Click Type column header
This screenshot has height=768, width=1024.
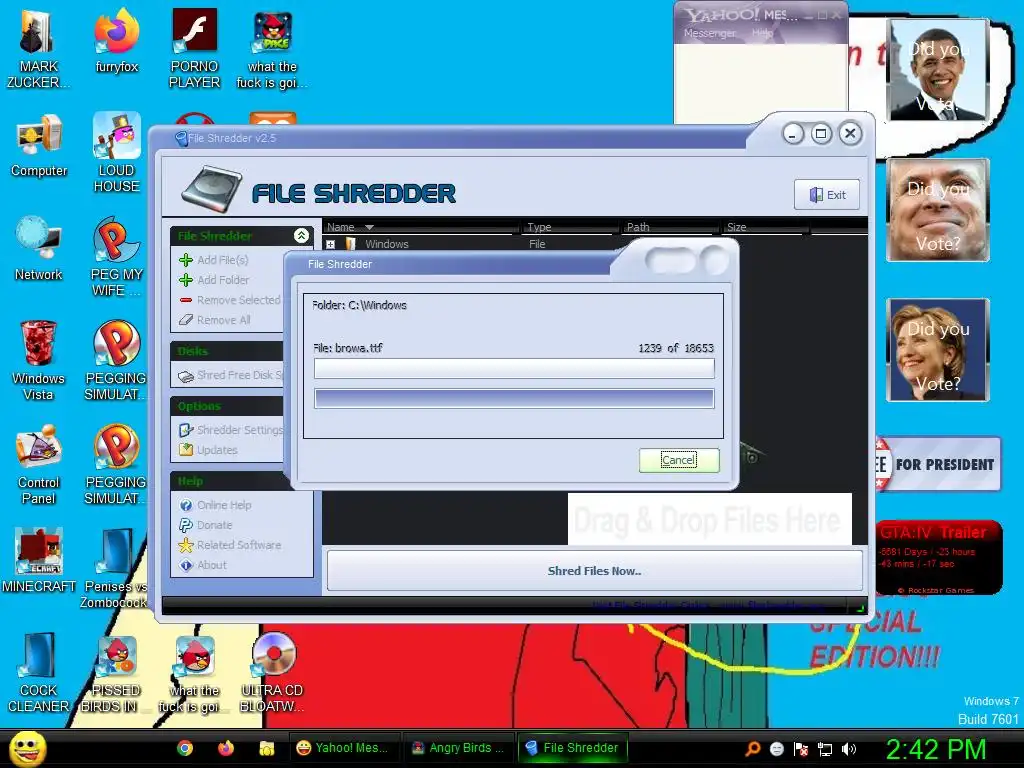(x=570, y=227)
